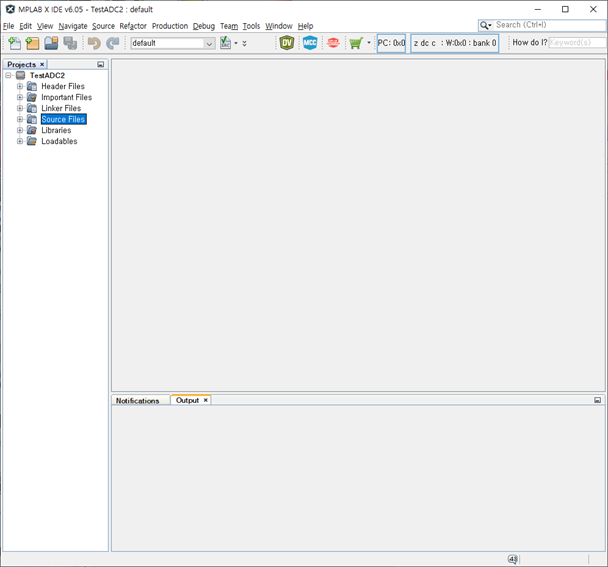
Task: Select the Loadables label in tree
Action: pyautogui.click(x=59, y=141)
